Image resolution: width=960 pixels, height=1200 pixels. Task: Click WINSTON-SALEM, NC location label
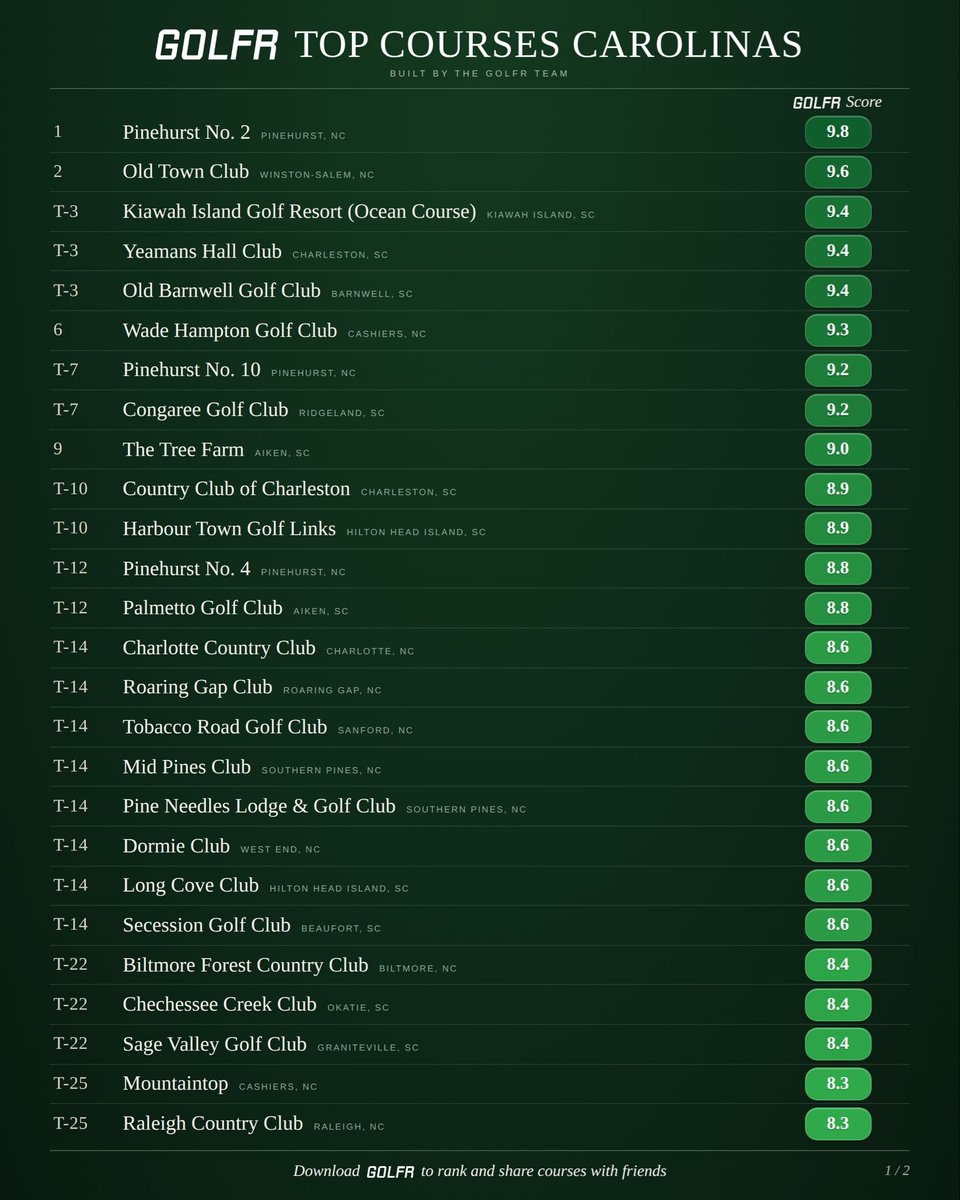tap(317, 175)
